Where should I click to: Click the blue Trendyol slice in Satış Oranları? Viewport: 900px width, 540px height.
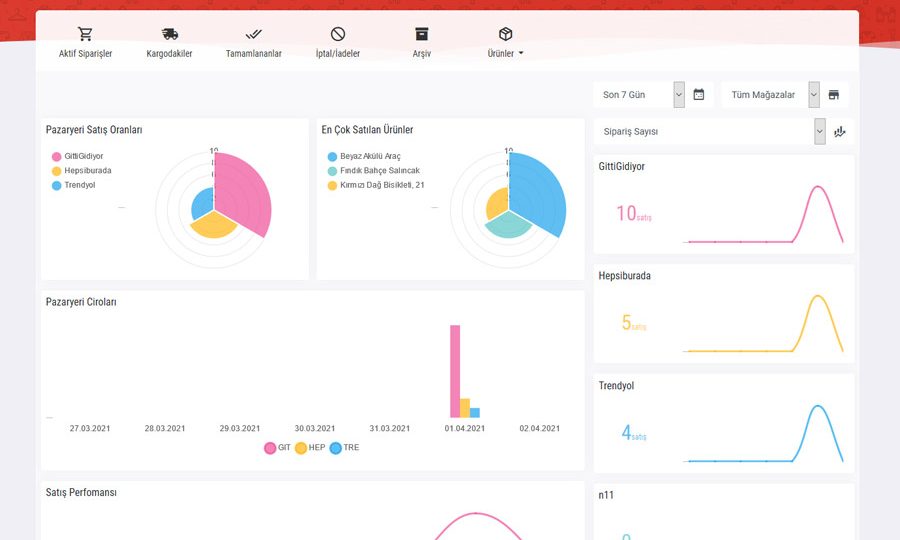203,203
